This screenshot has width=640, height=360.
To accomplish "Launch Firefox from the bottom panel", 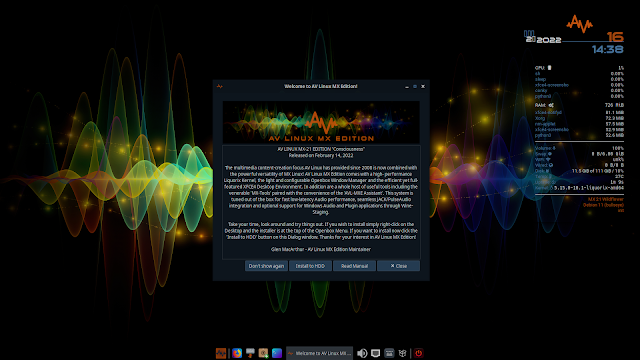I will (x=237, y=353).
